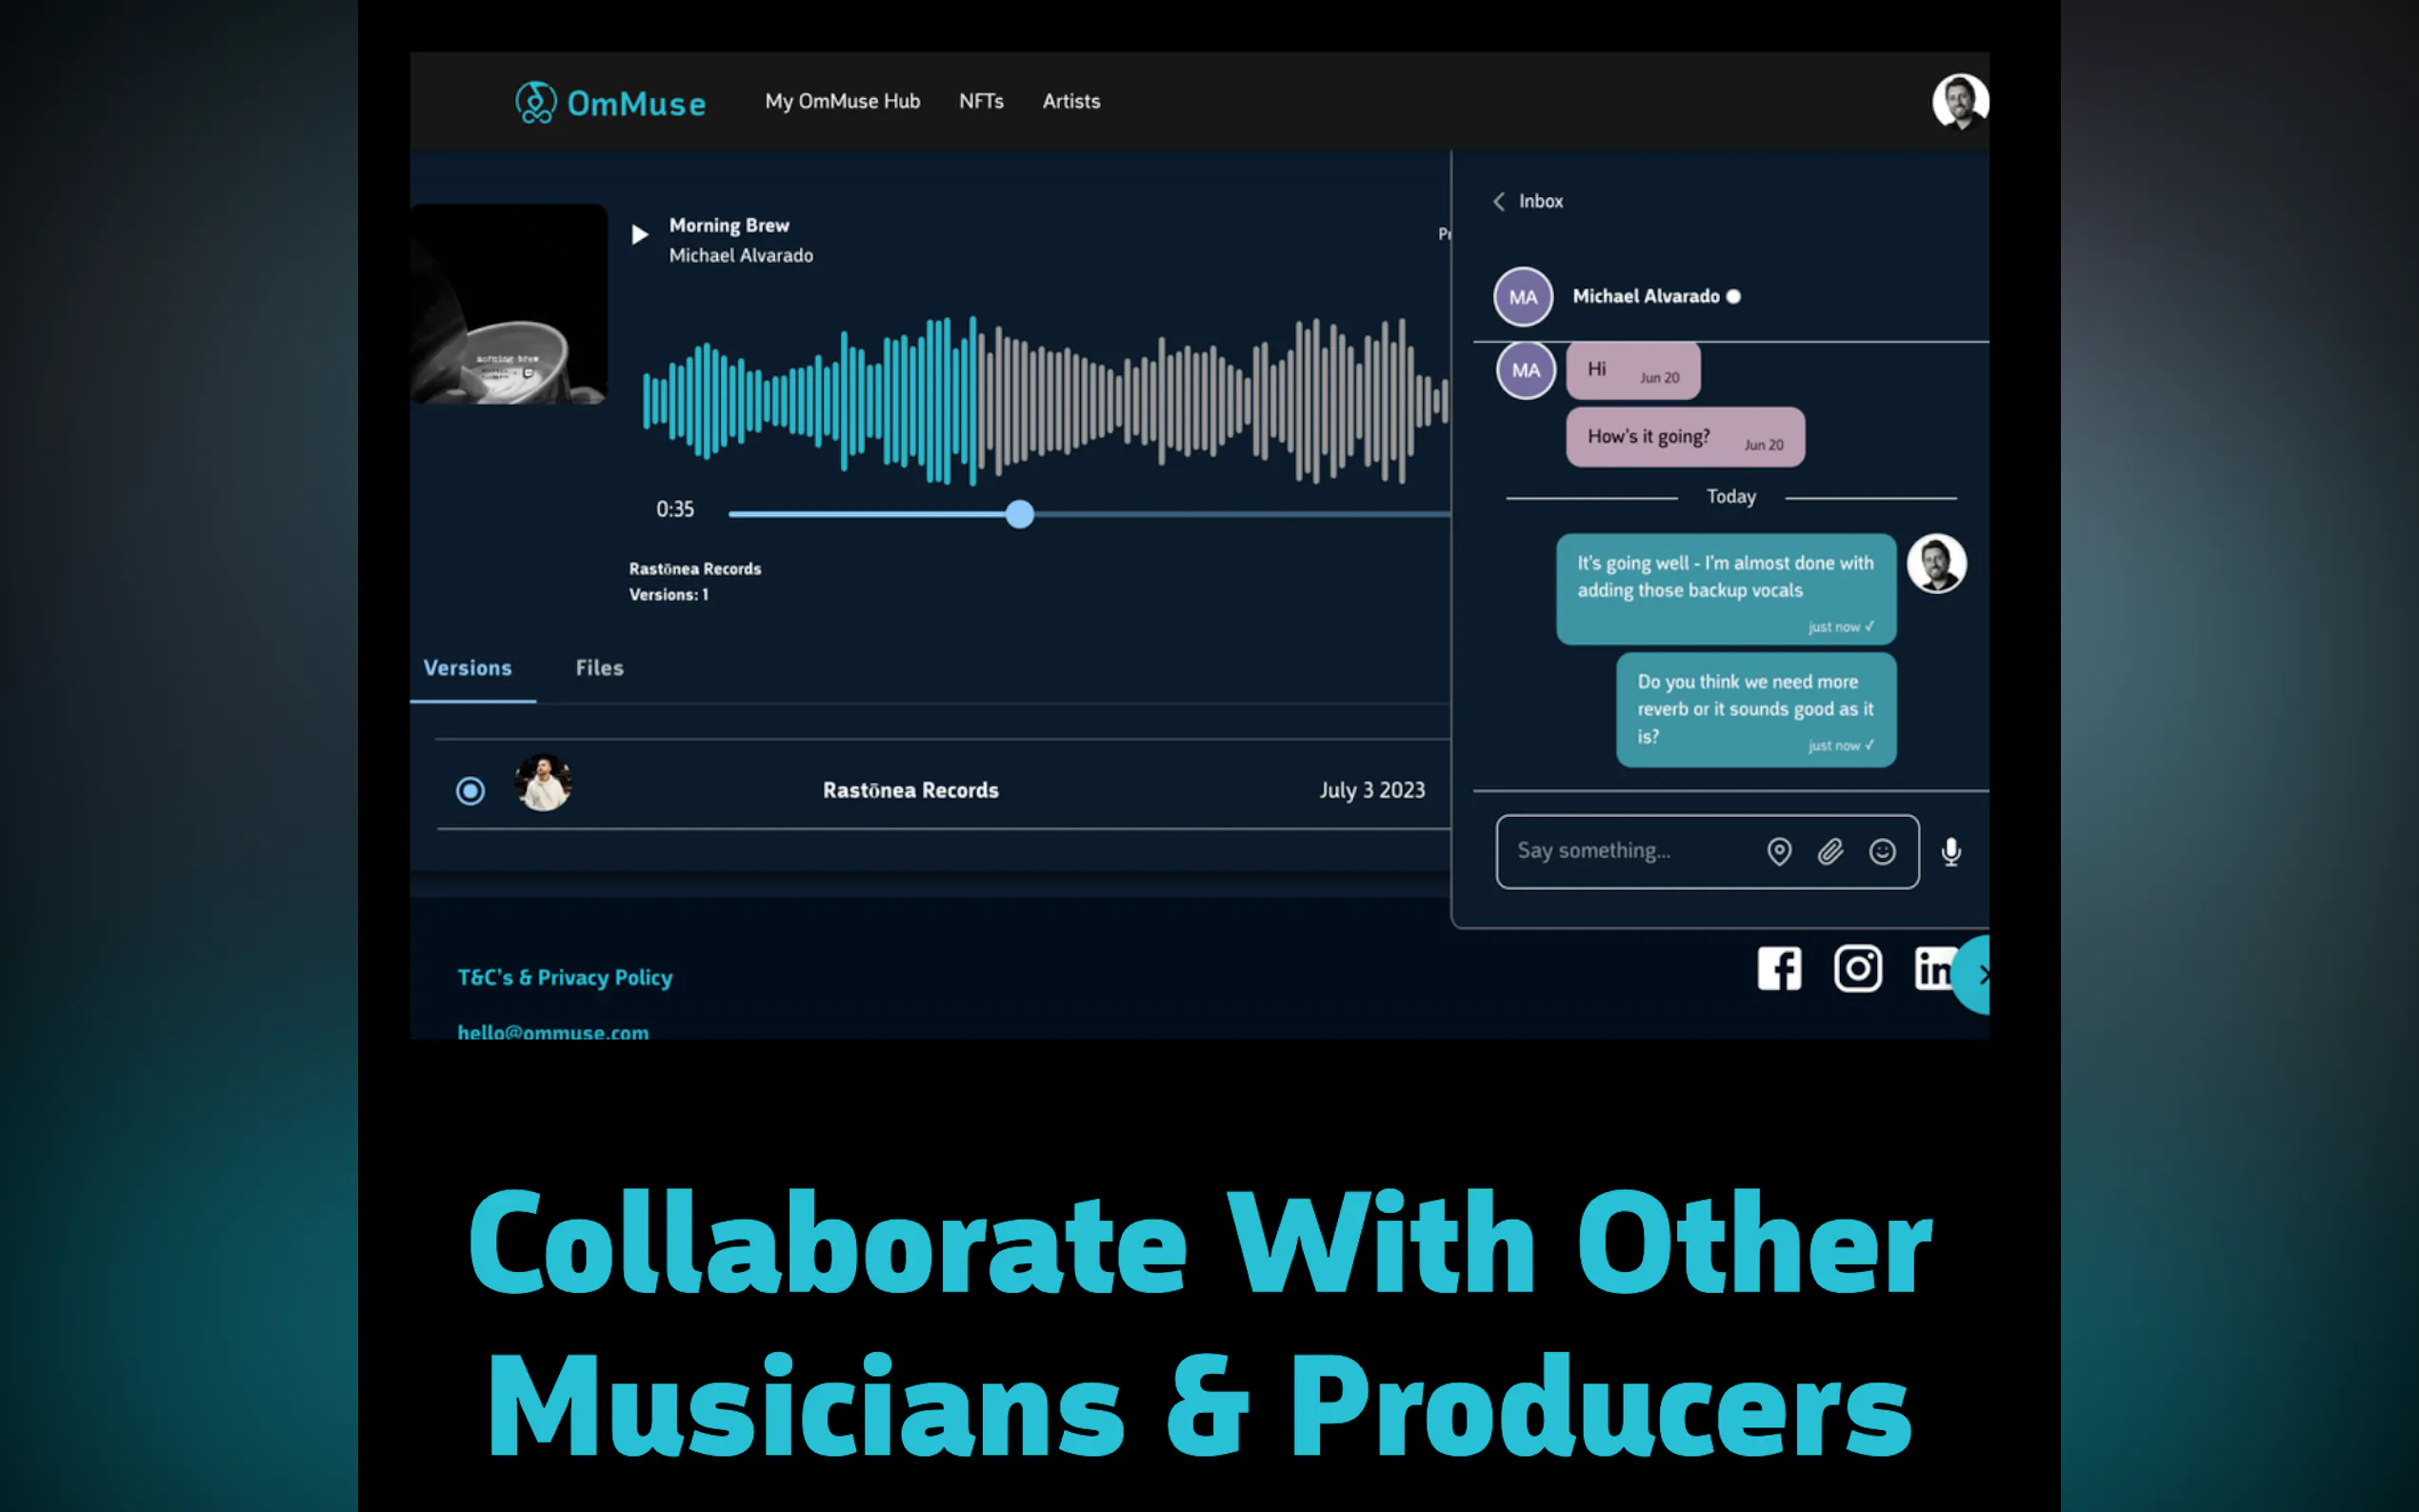The width and height of the screenshot is (2419, 1512).
Task: Open the NFTs menu item
Action: click(x=981, y=101)
